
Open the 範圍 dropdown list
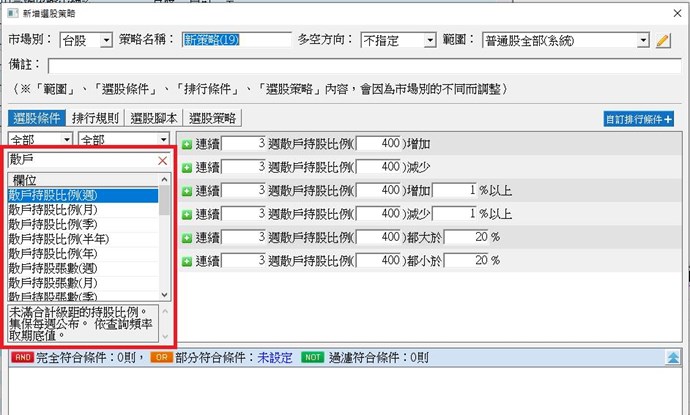[x=643, y=41]
